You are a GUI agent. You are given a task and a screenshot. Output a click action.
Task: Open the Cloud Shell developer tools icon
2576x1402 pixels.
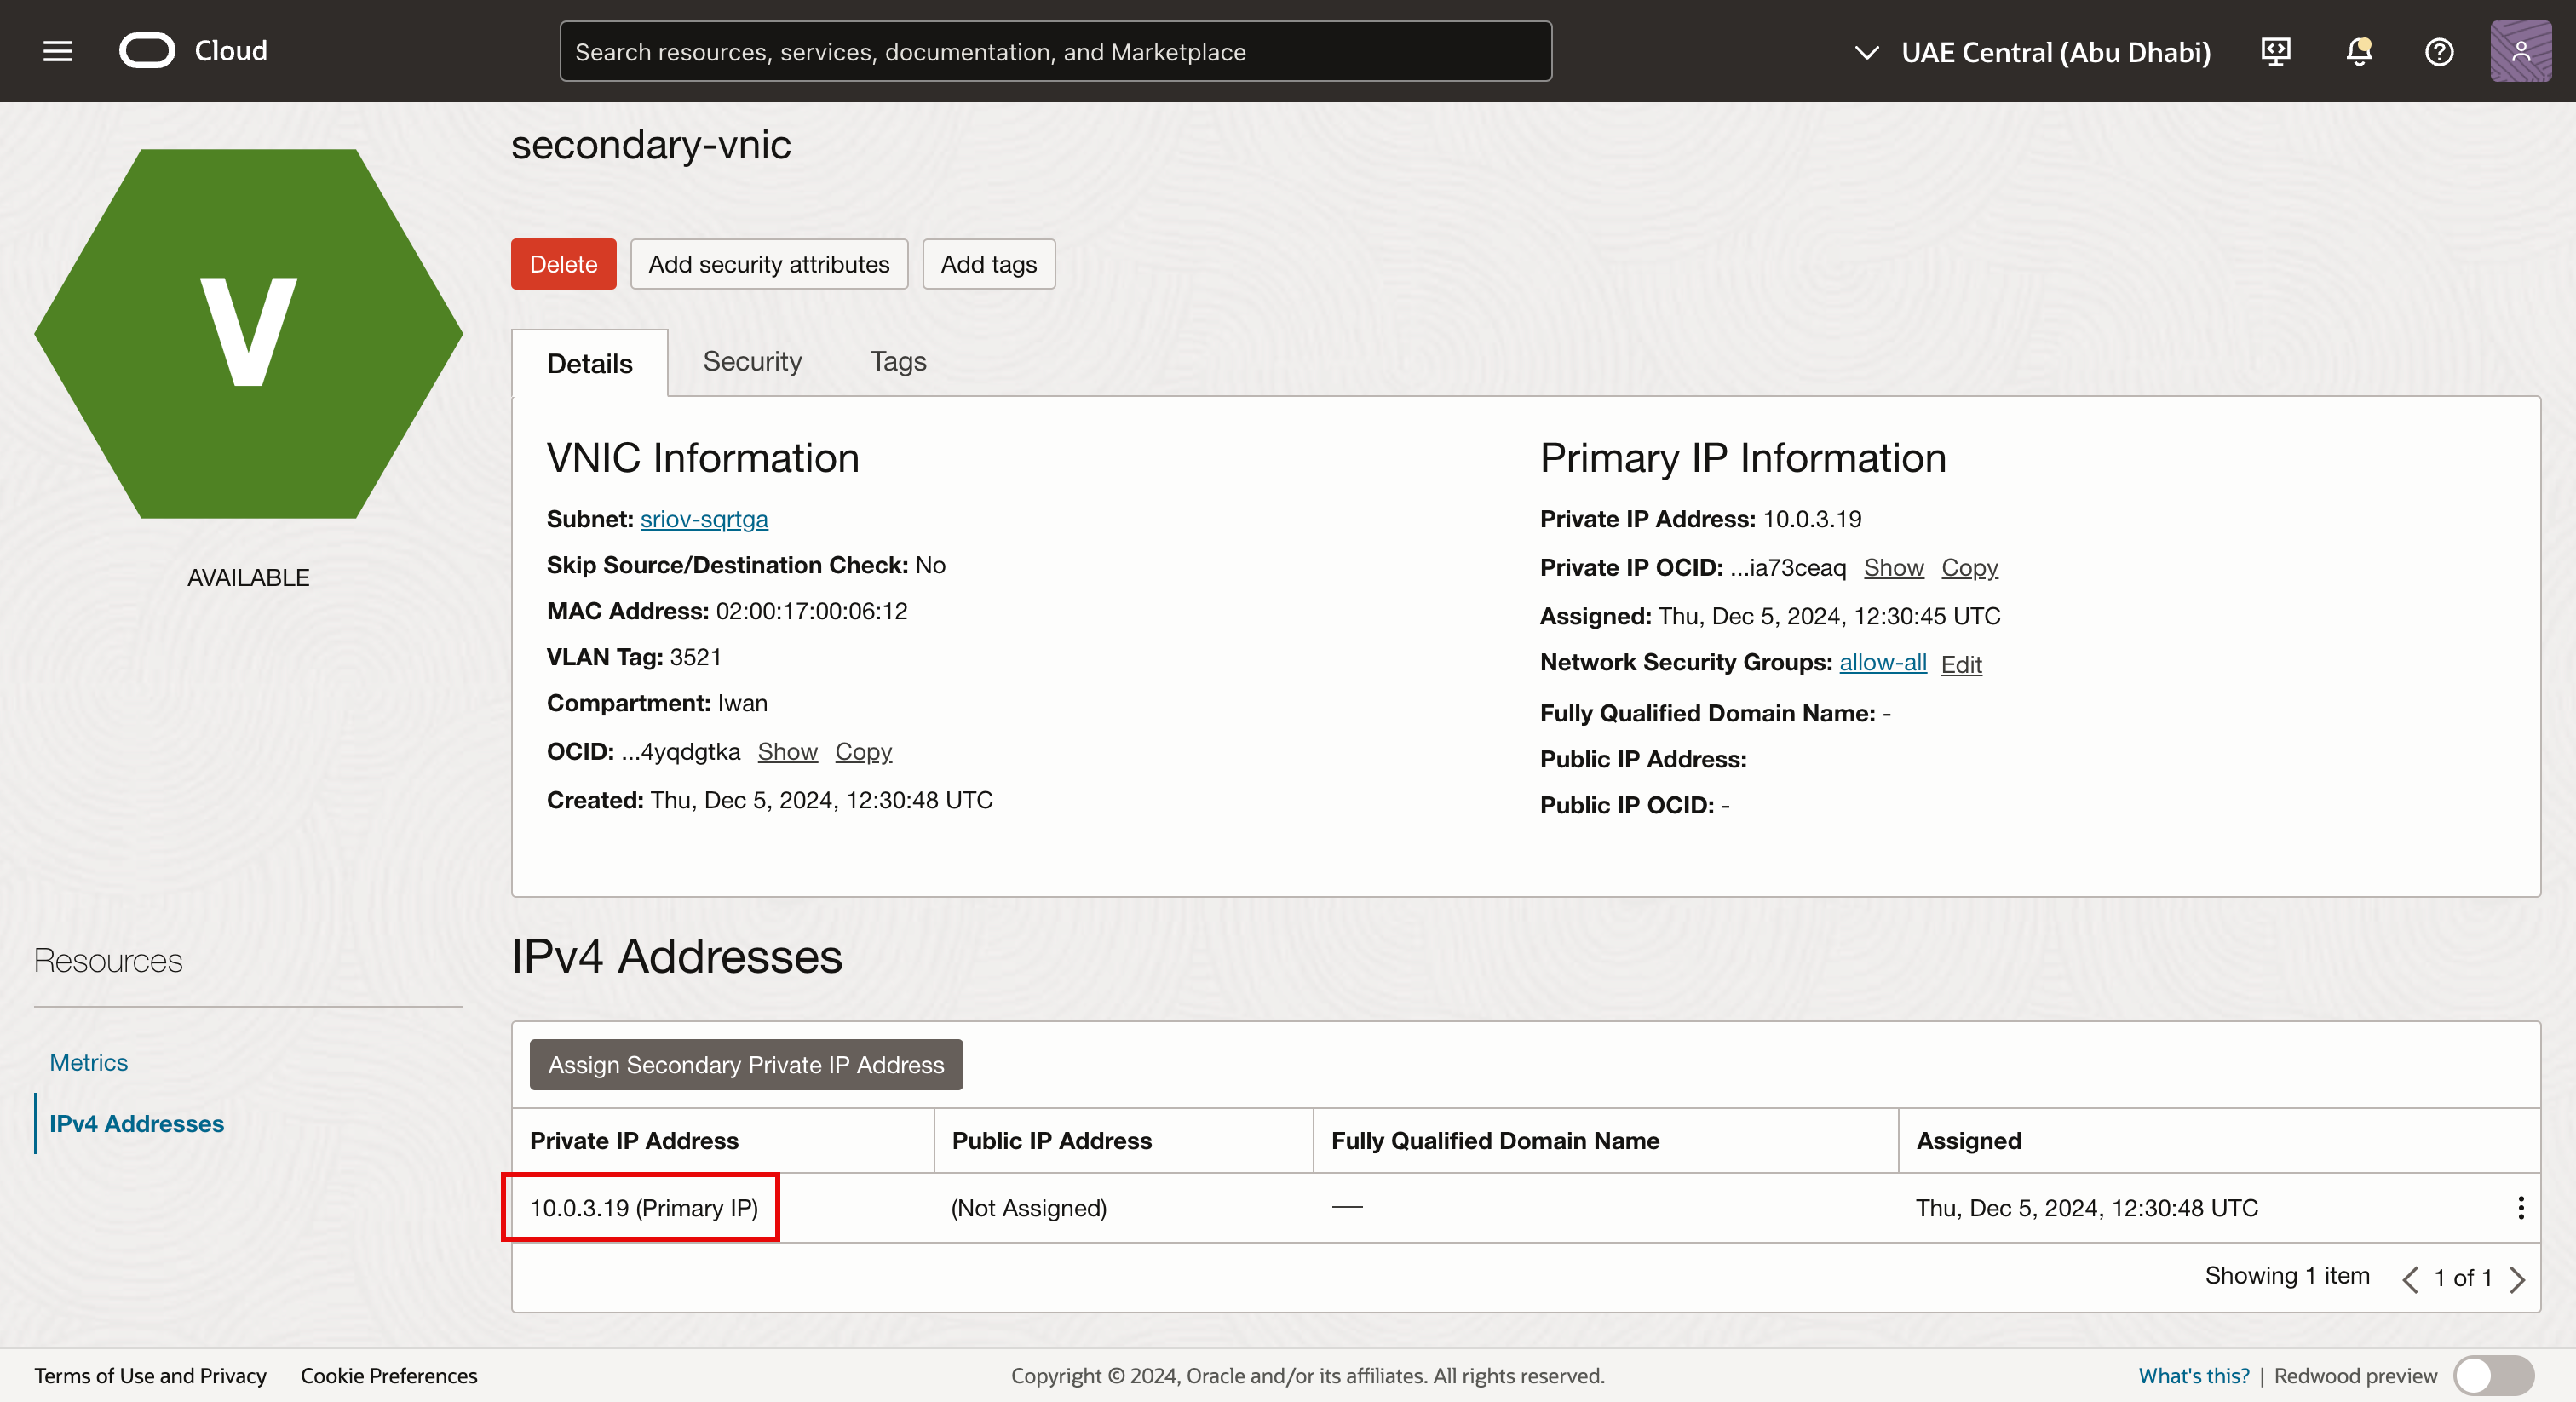click(2275, 51)
